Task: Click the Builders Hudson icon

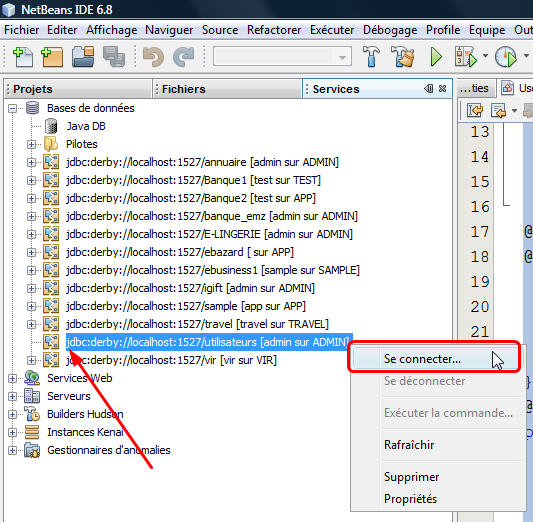Action: (32, 414)
